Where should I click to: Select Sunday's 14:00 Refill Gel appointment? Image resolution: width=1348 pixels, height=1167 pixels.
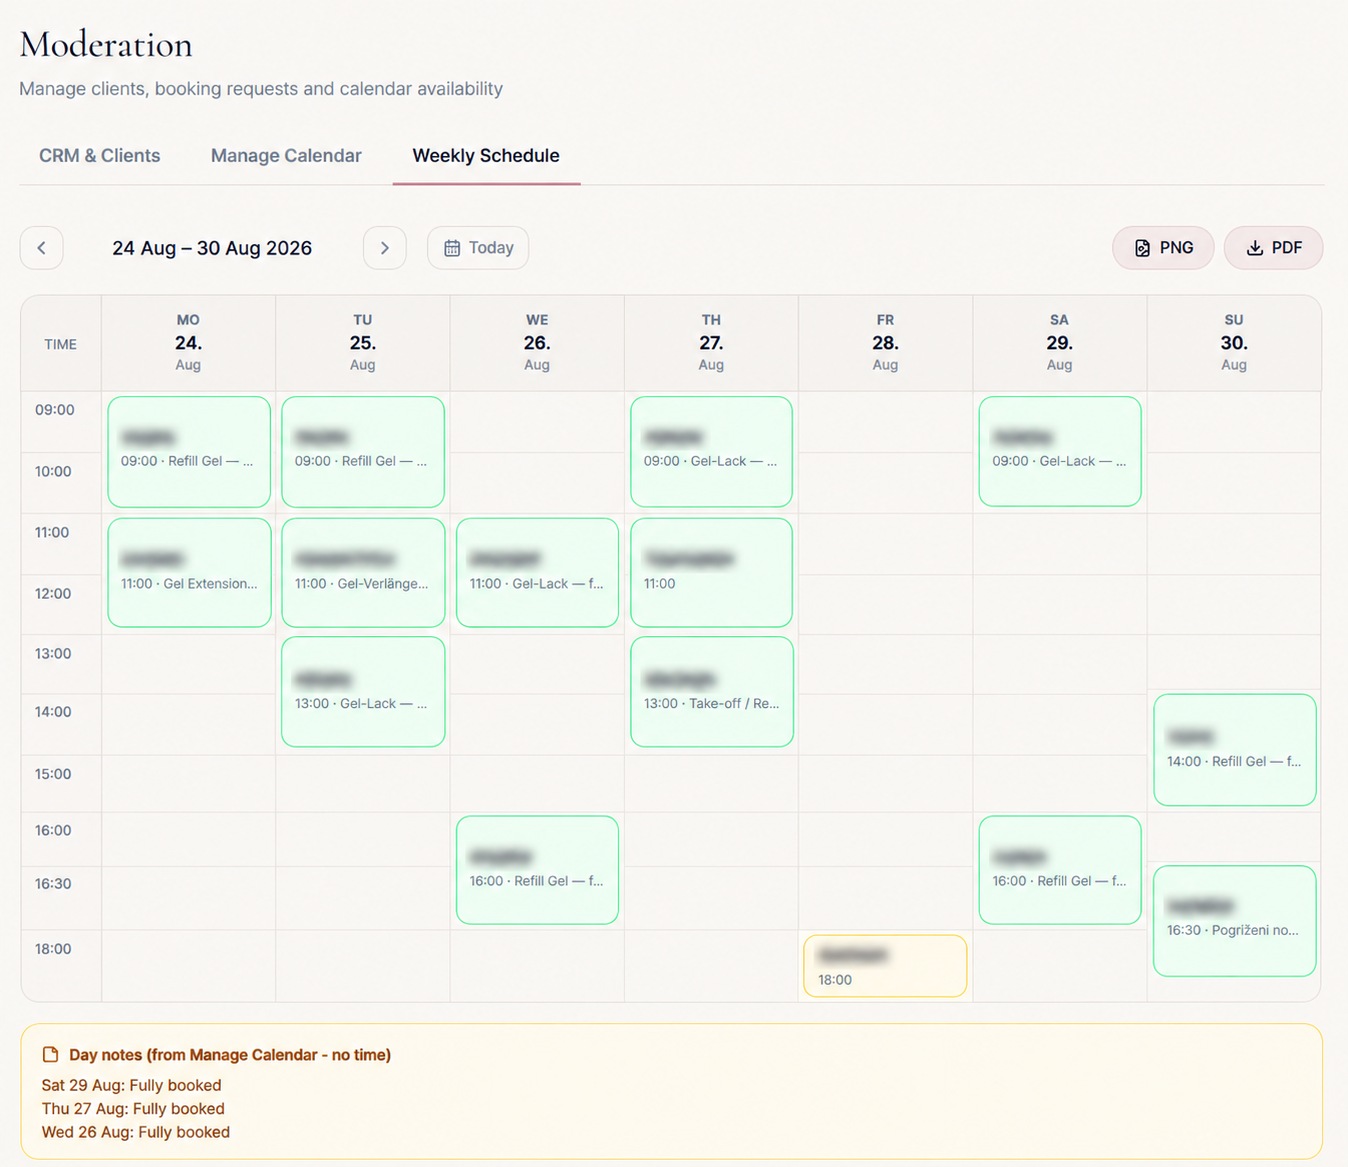click(x=1235, y=750)
